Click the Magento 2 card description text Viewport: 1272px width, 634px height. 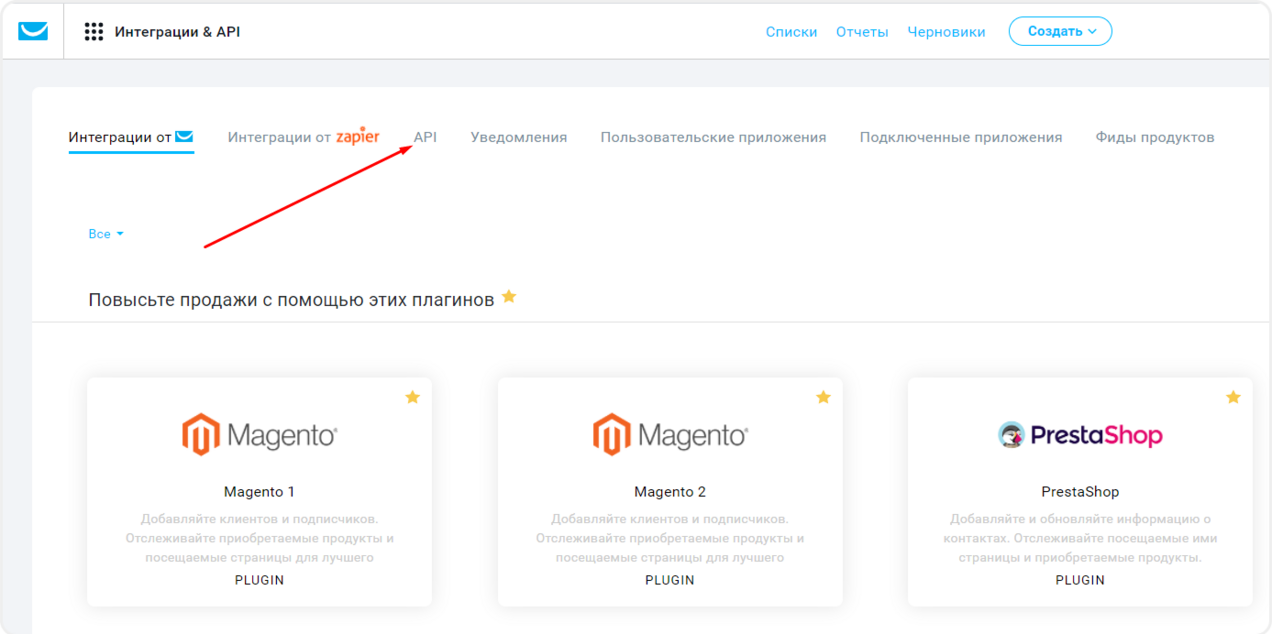point(670,538)
